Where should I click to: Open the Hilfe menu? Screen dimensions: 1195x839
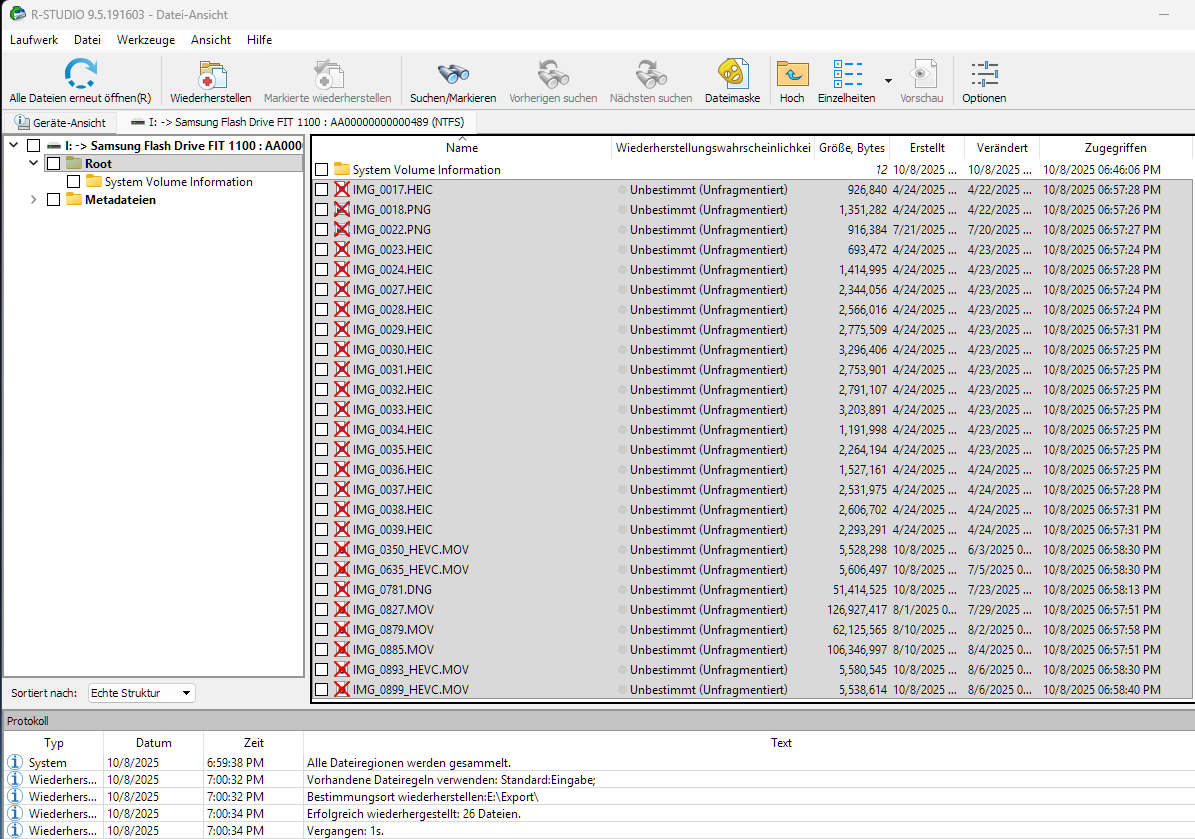pos(259,40)
